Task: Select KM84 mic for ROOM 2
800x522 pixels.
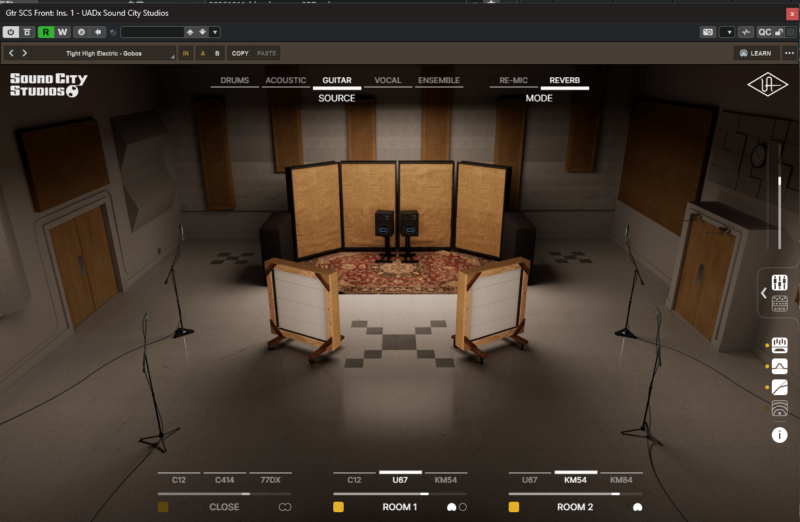Action: click(x=621, y=479)
